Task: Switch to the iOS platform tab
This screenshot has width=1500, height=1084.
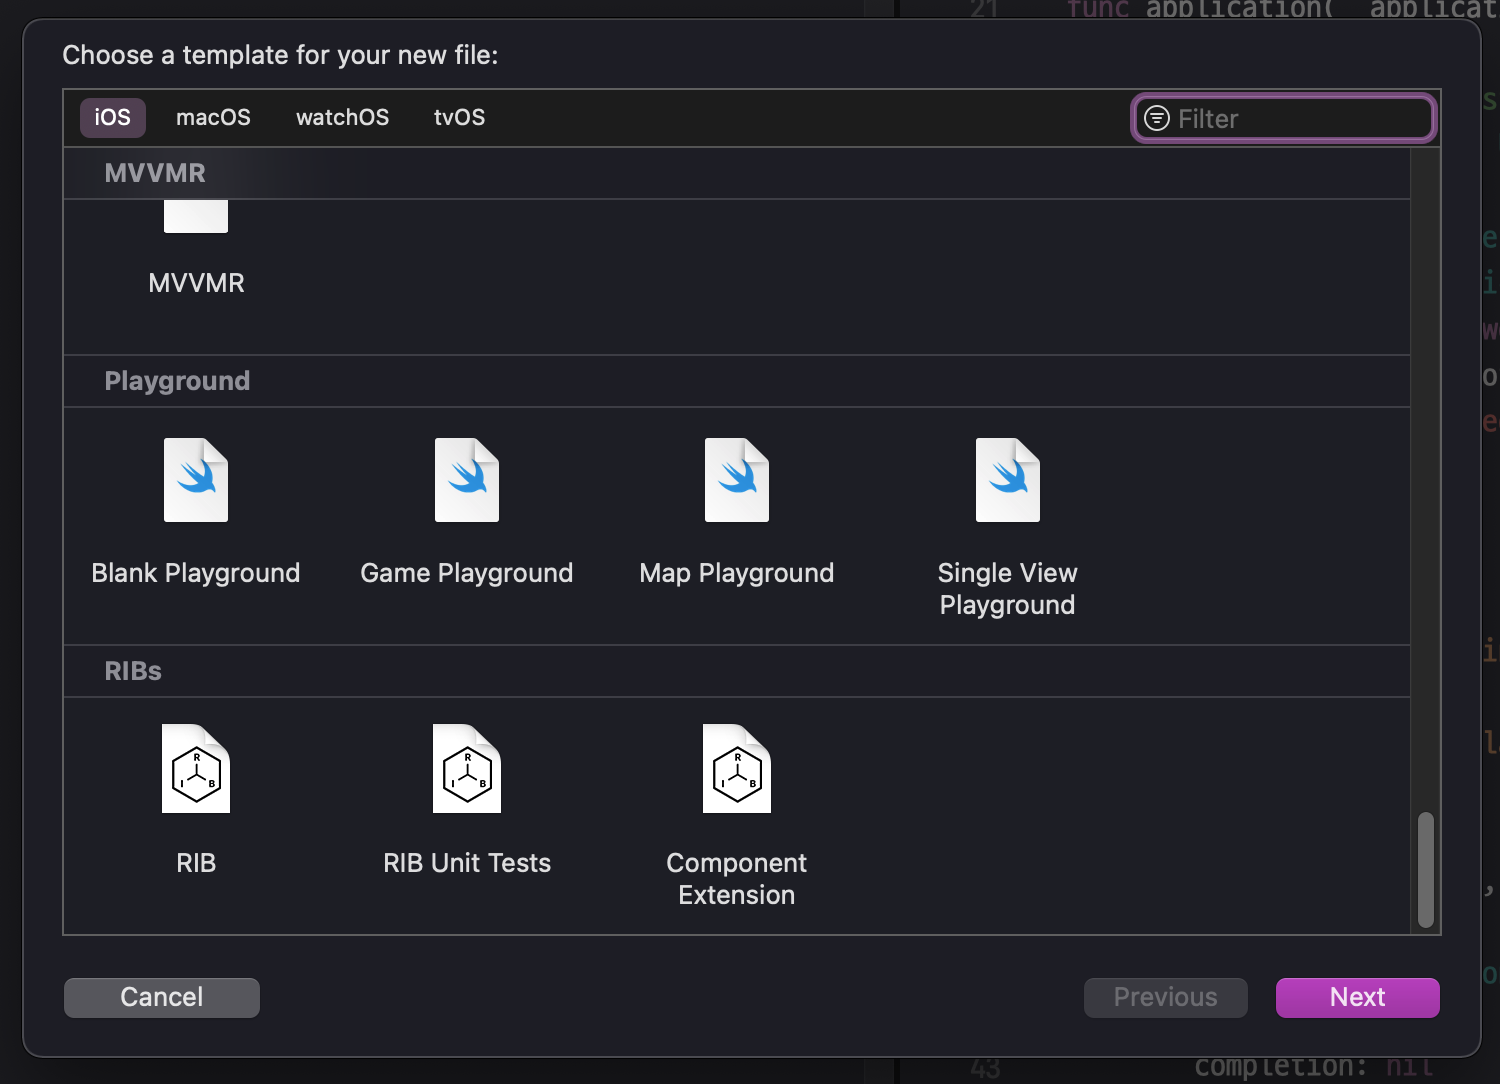Action: coord(113,118)
